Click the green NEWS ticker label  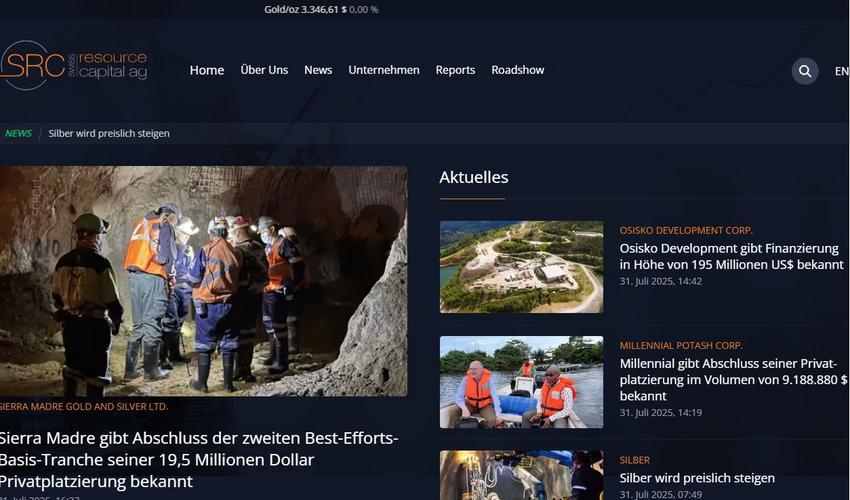point(18,133)
